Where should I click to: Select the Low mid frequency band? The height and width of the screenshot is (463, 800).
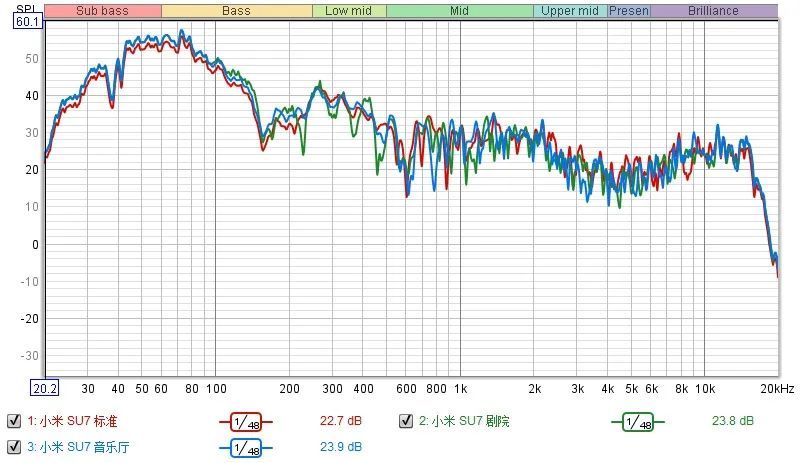(x=349, y=11)
